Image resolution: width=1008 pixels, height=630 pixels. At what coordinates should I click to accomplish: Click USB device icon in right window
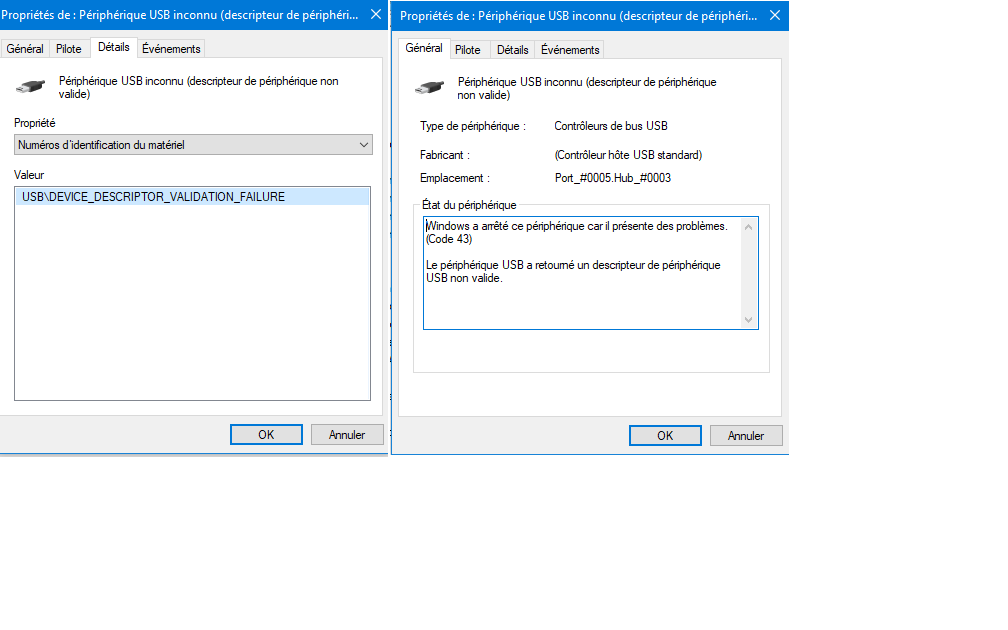[429, 87]
